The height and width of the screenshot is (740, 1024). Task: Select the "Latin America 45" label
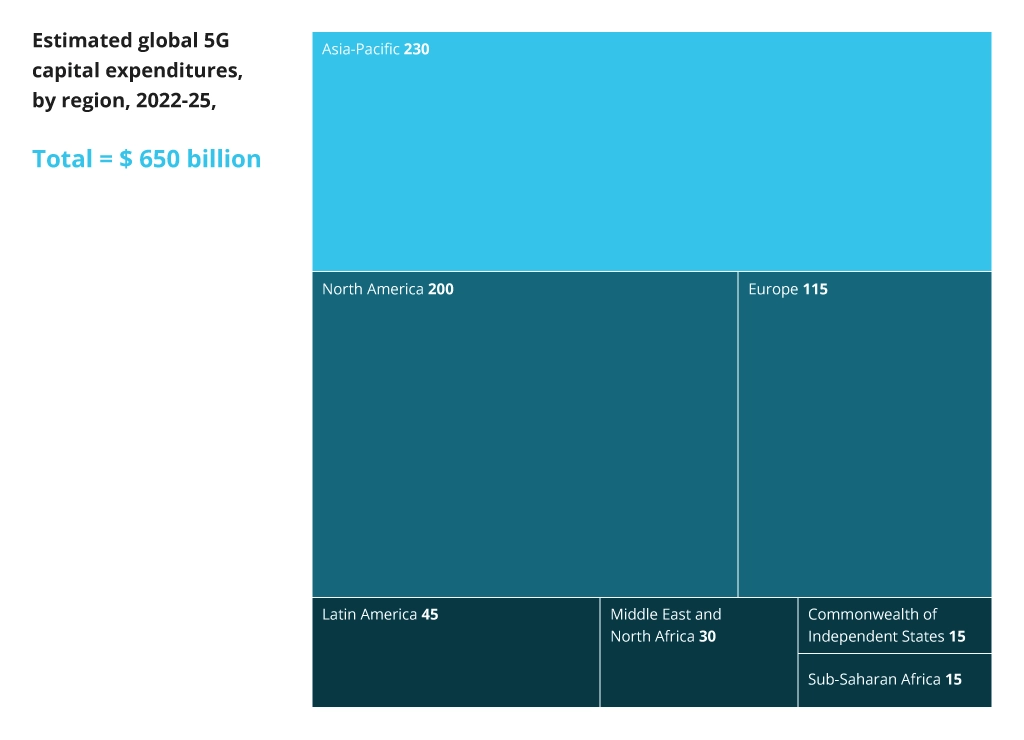click(380, 614)
